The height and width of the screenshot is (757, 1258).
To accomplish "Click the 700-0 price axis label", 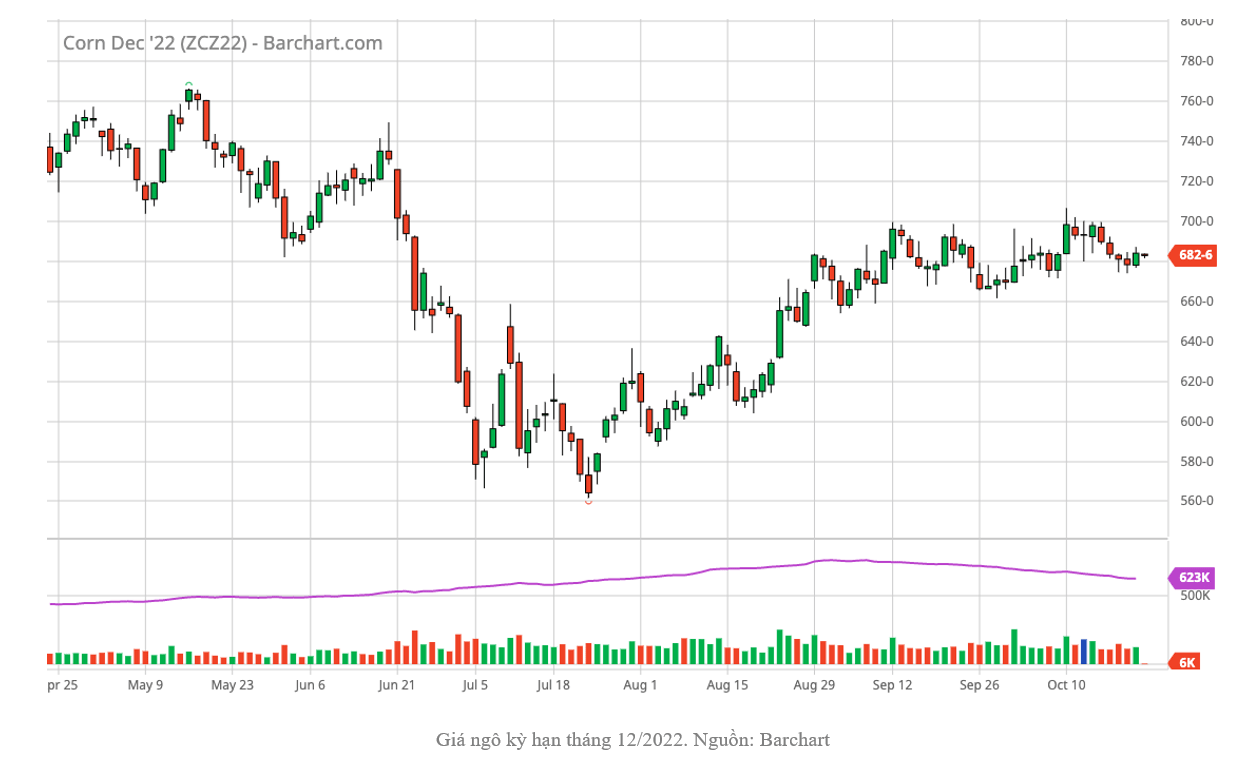I will (x=1197, y=221).
